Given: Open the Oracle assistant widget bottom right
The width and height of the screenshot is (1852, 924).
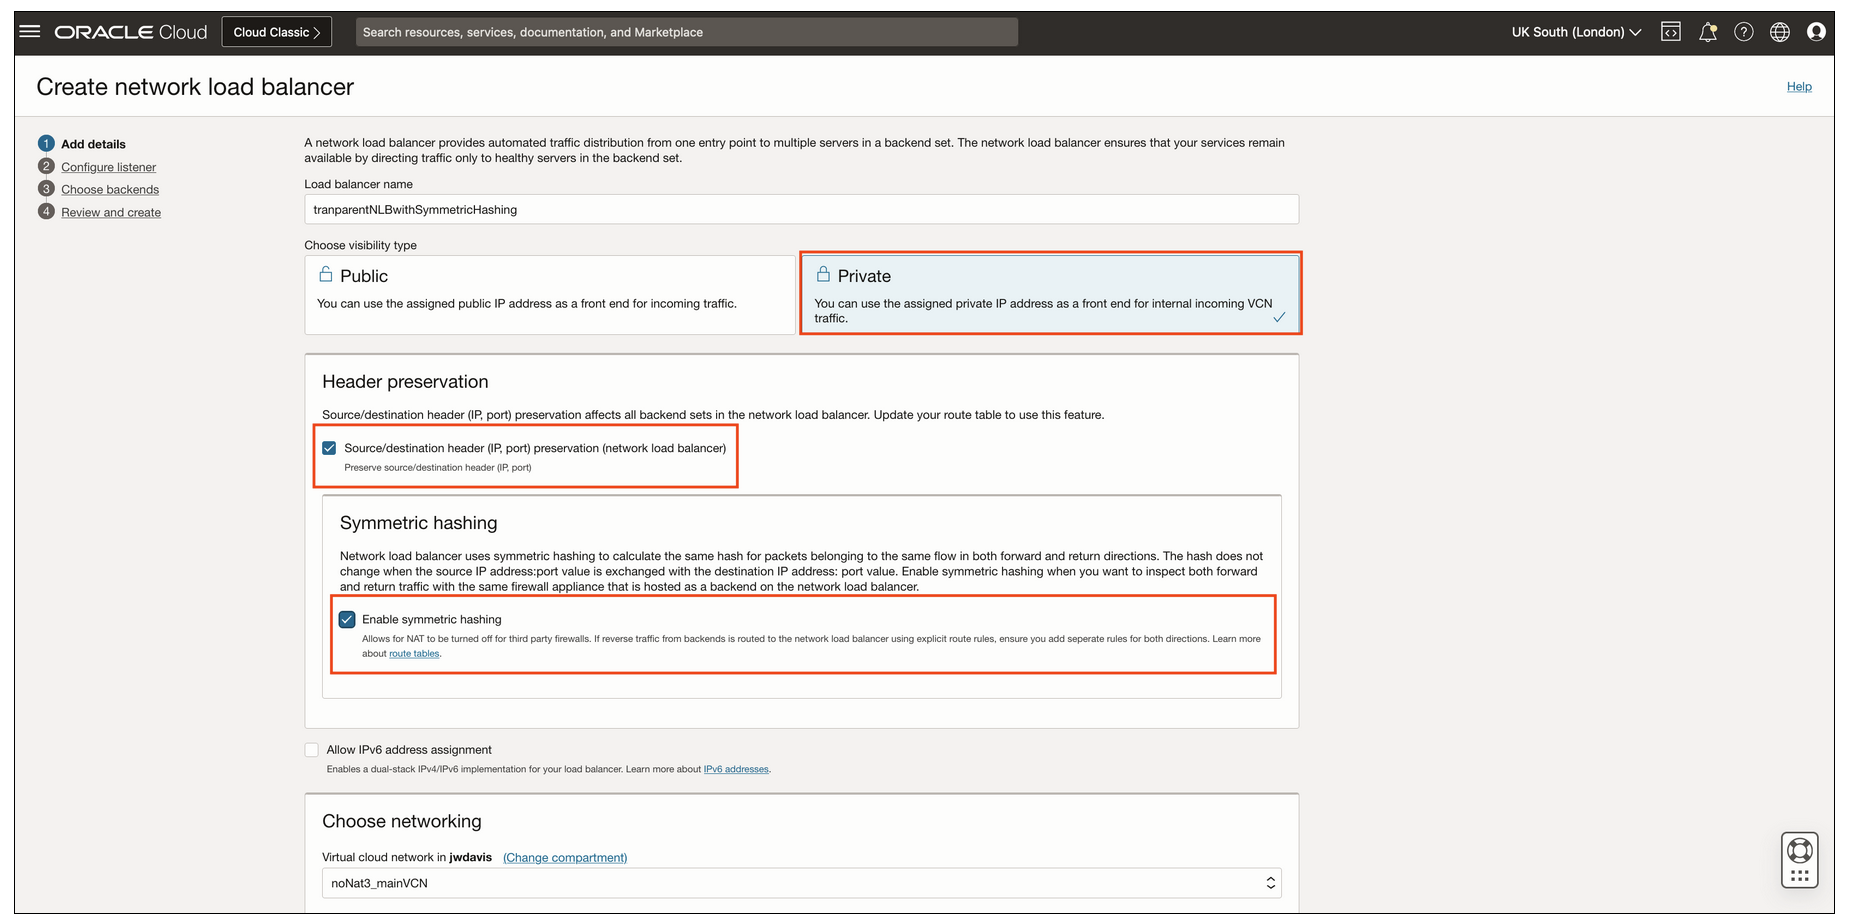Looking at the screenshot, I should 1799,859.
